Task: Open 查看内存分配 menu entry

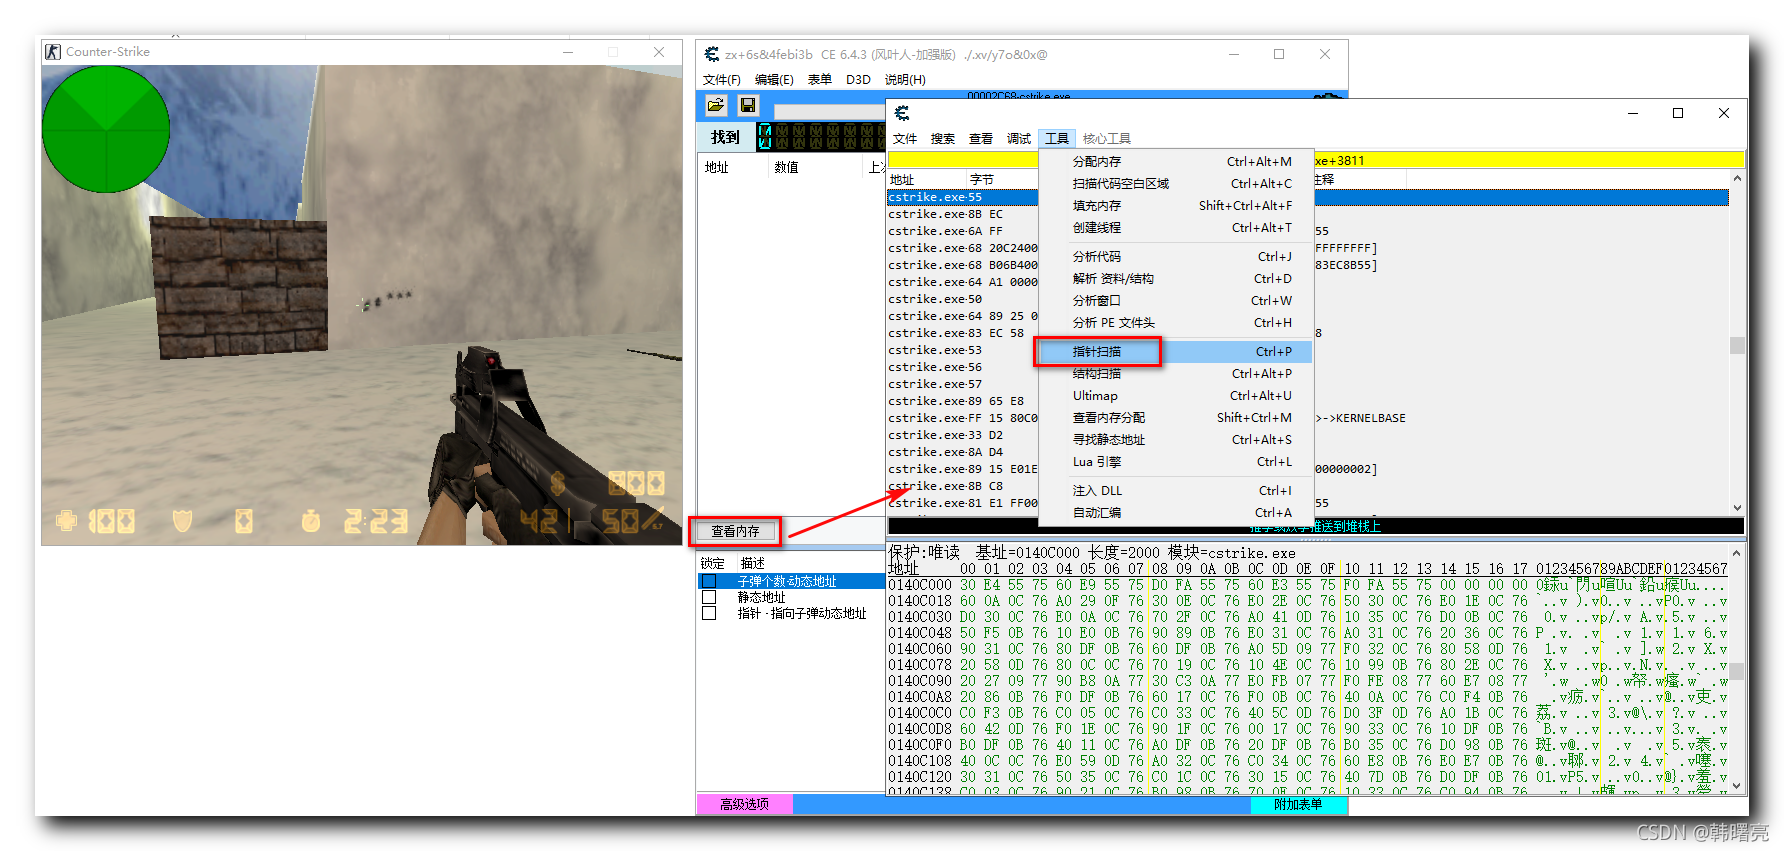Action: tap(1176, 417)
